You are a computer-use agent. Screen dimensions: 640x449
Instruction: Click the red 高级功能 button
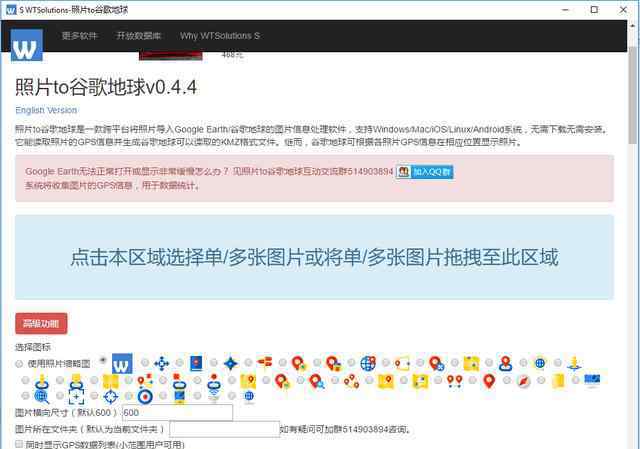41,324
